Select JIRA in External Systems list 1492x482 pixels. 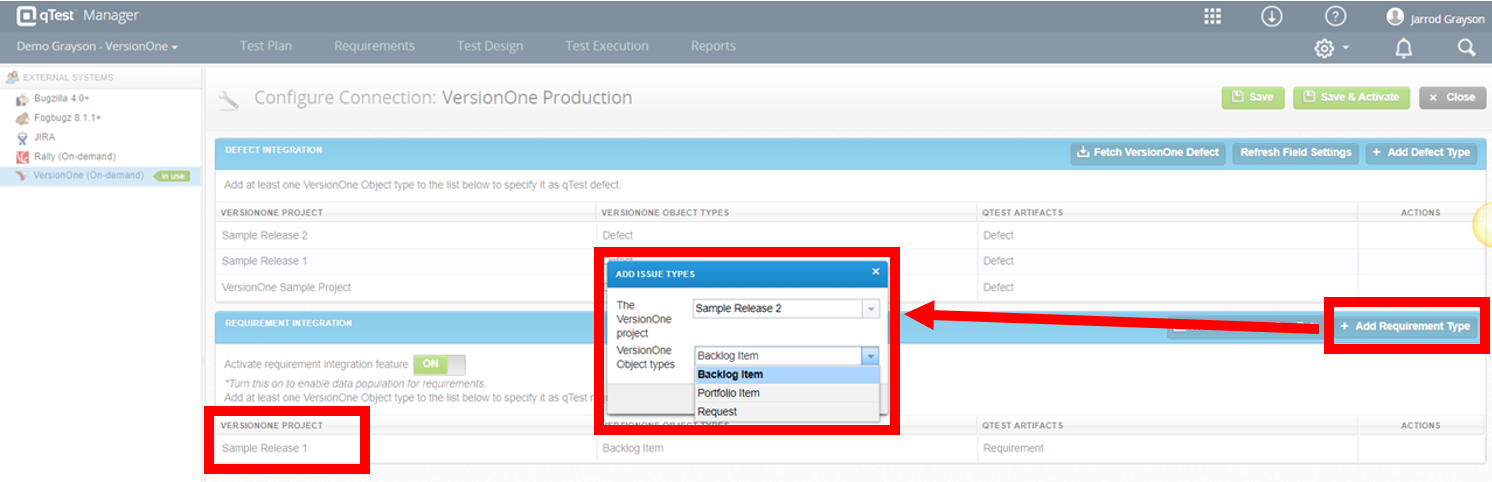pyautogui.click(x=43, y=137)
